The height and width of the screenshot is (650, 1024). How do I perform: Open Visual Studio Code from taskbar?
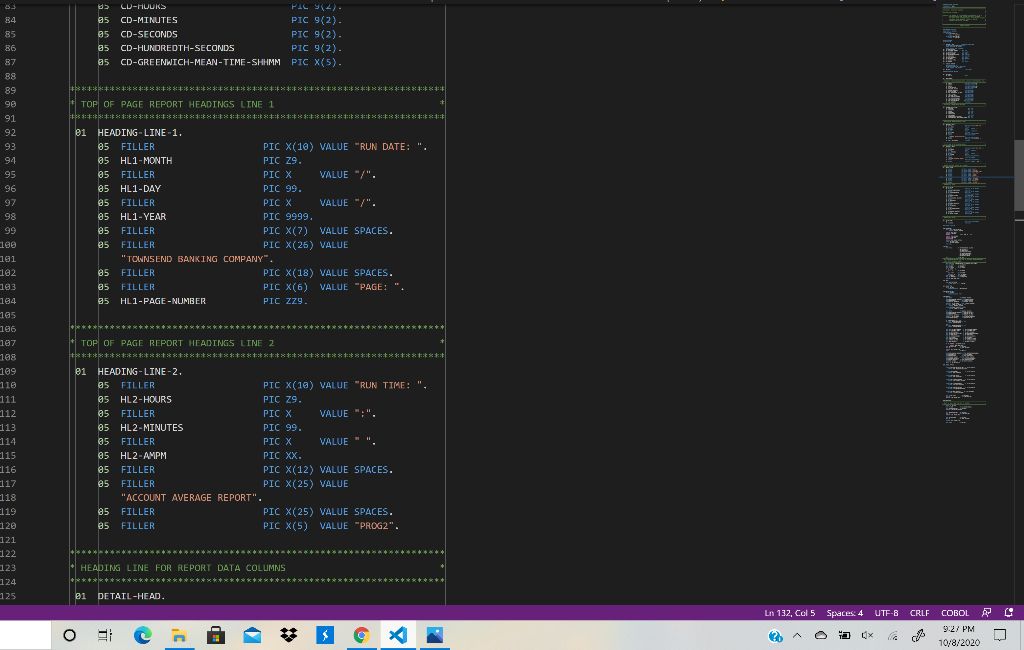(x=398, y=635)
